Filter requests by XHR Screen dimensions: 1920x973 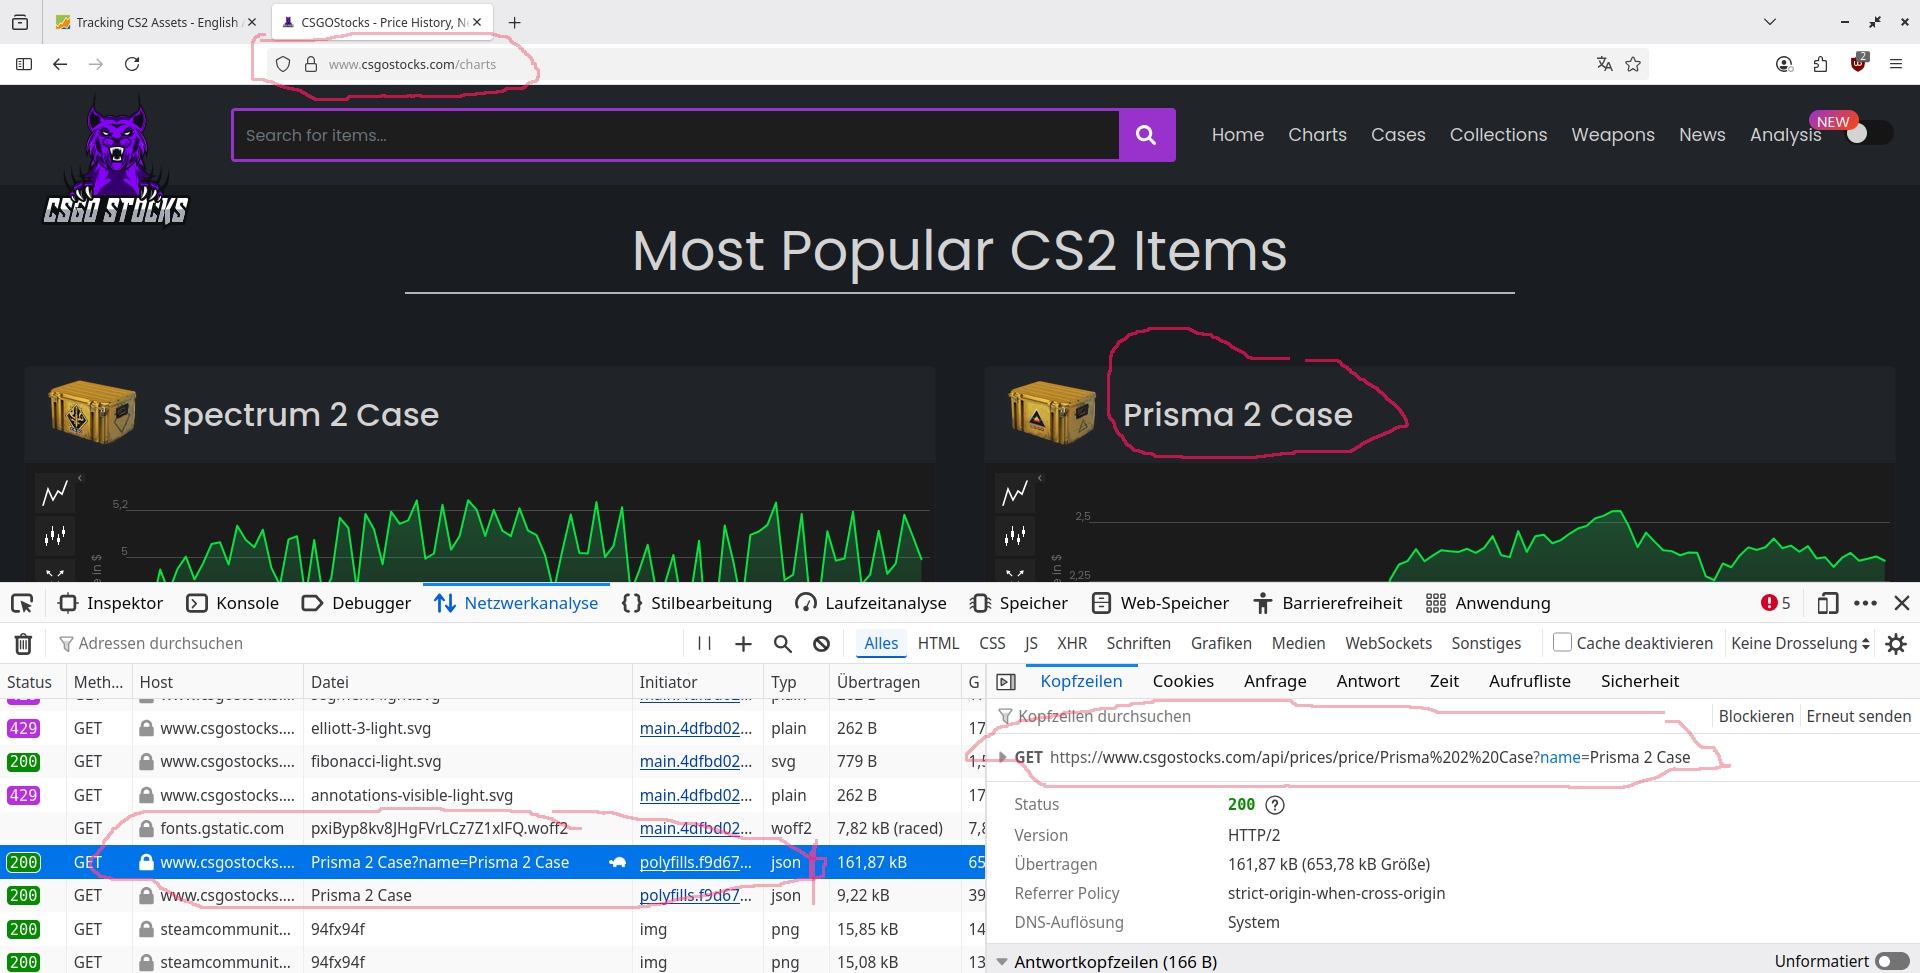click(1072, 643)
